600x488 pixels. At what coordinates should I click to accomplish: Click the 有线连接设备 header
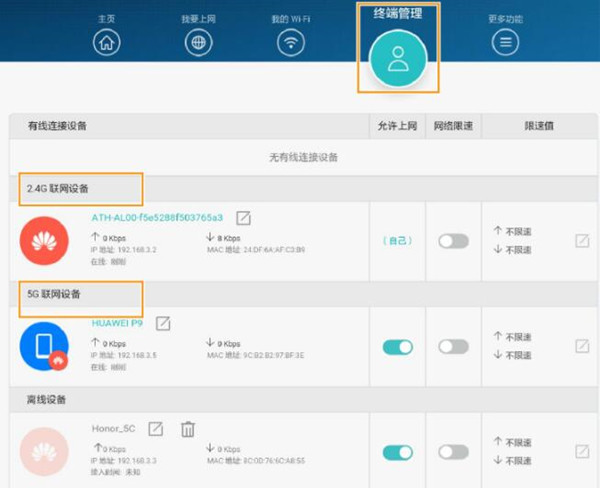coord(57,126)
